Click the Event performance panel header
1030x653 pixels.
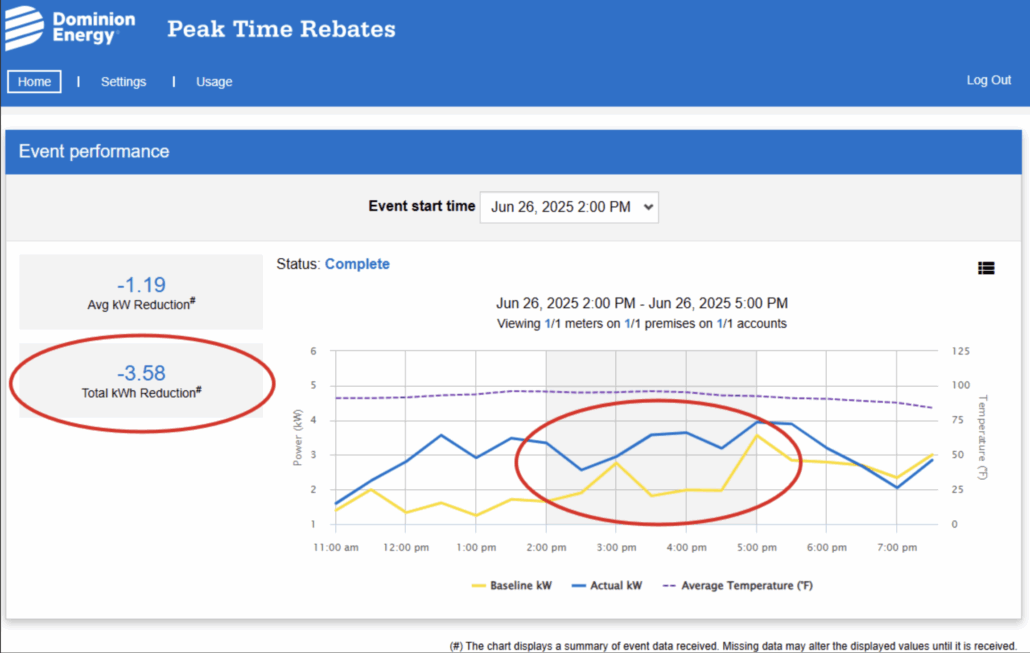514,152
